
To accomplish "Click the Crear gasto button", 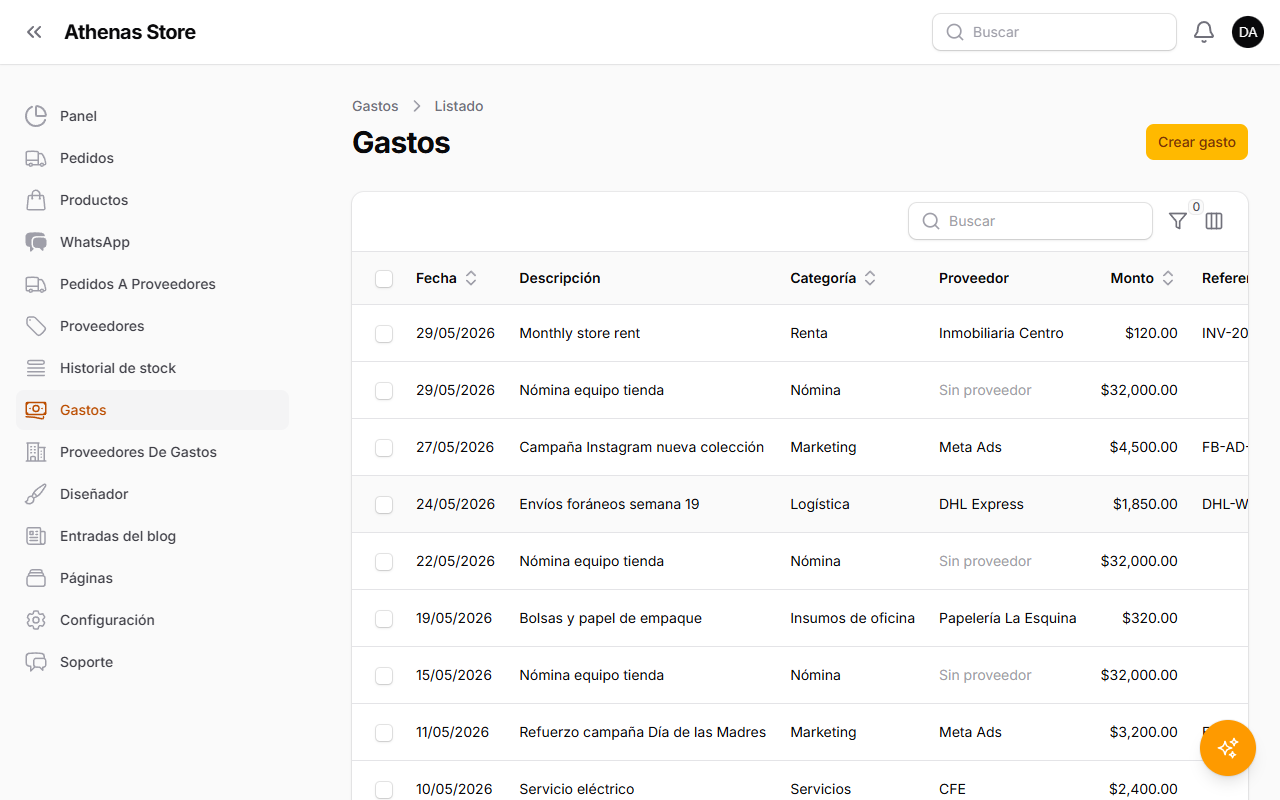I will 1197,142.
